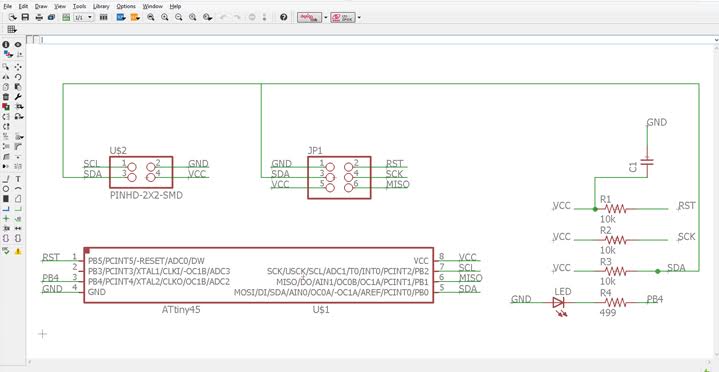Open the sheet selector 1/1 dropdown

pyautogui.click(x=83, y=17)
